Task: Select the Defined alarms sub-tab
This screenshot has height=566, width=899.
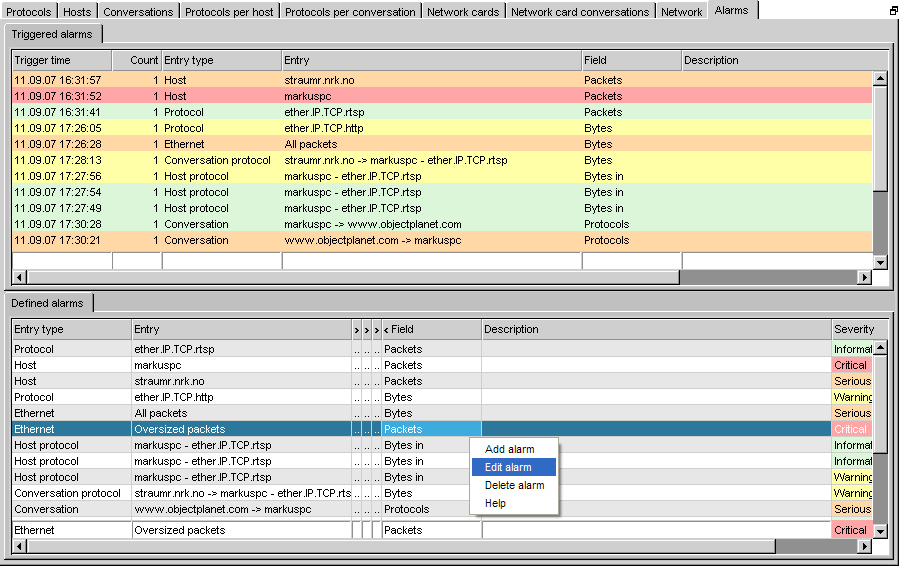Action: click(48, 303)
